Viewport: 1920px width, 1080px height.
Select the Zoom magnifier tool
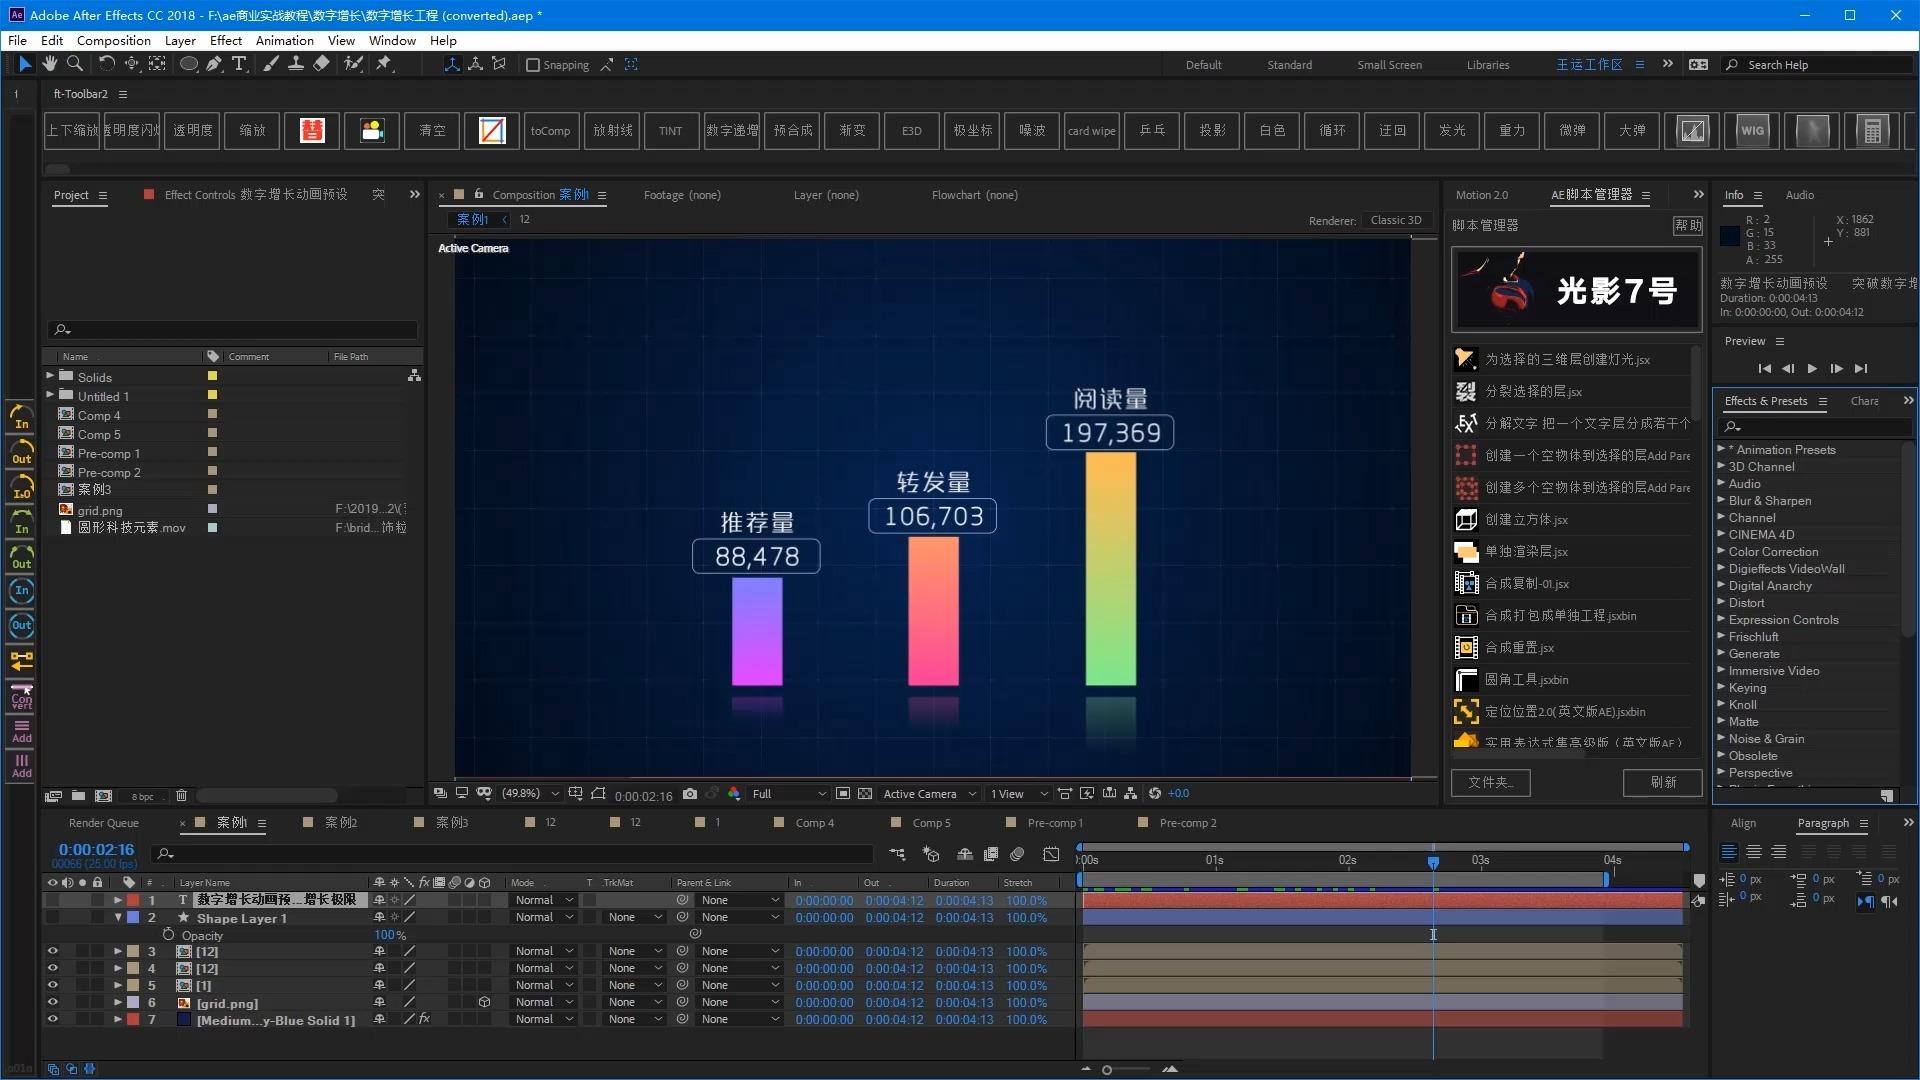coord(75,64)
